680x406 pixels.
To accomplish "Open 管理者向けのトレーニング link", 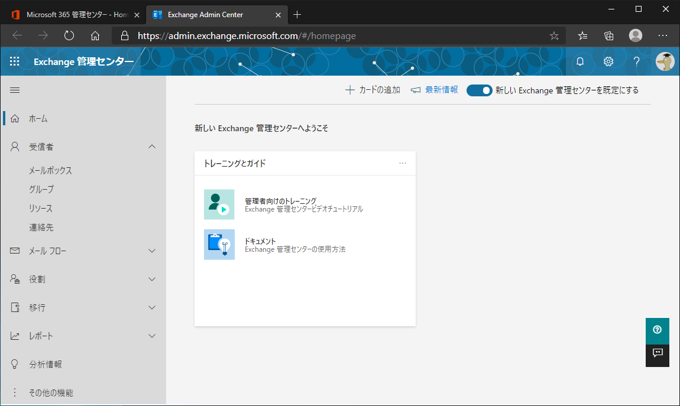I will tap(281, 201).
